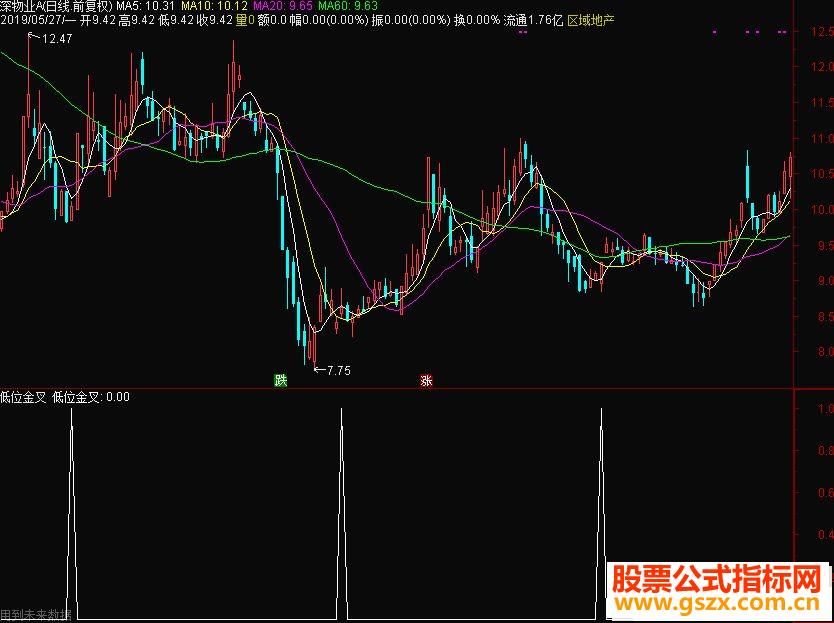Click the 低位金叉 indicator title
The height and width of the screenshot is (623, 834).
click(23, 397)
